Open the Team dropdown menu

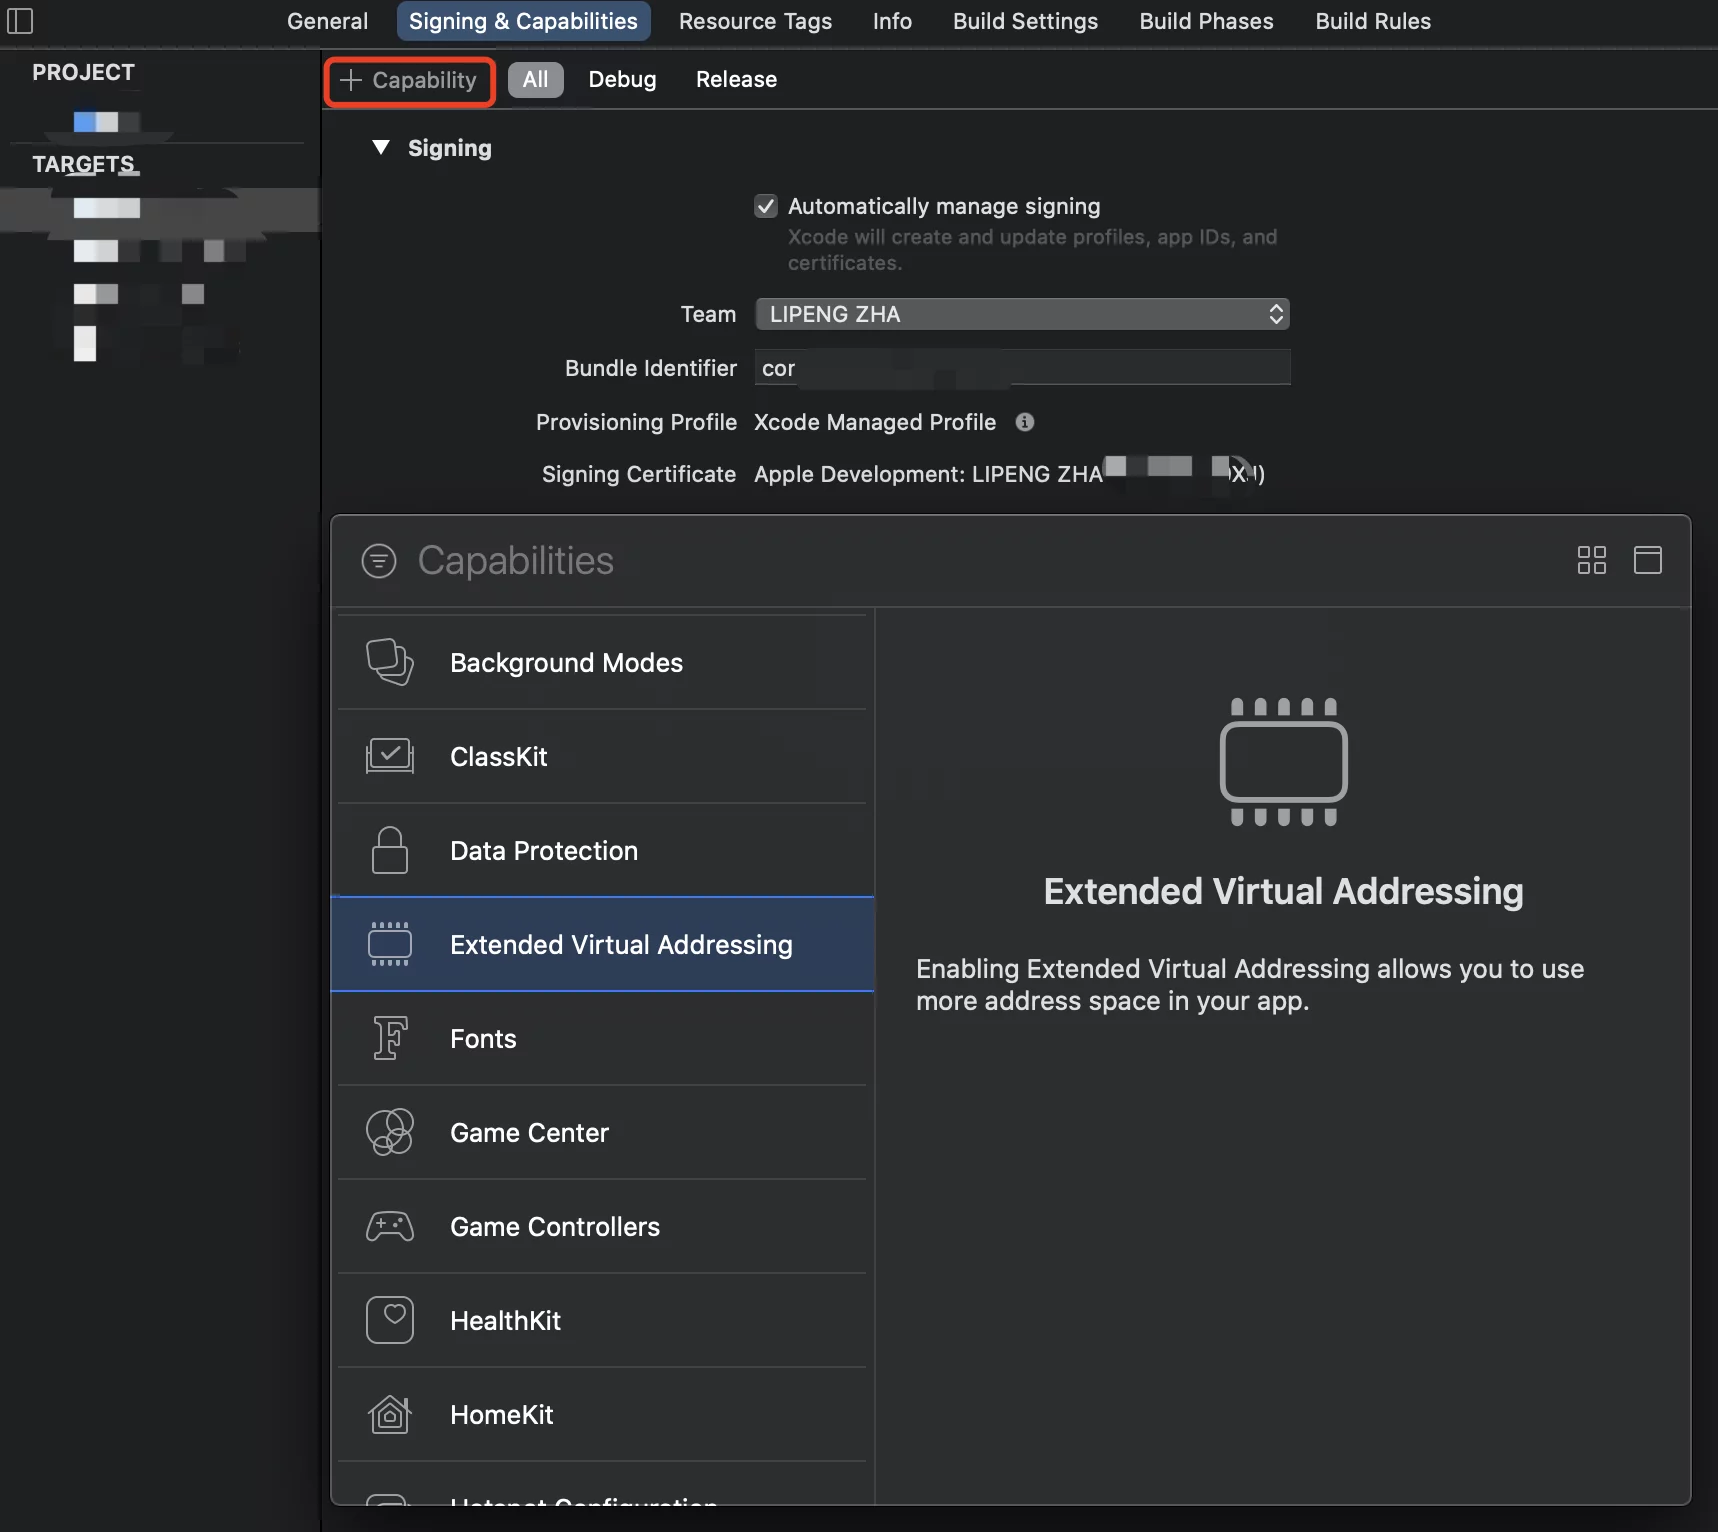click(x=1021, y=314)
